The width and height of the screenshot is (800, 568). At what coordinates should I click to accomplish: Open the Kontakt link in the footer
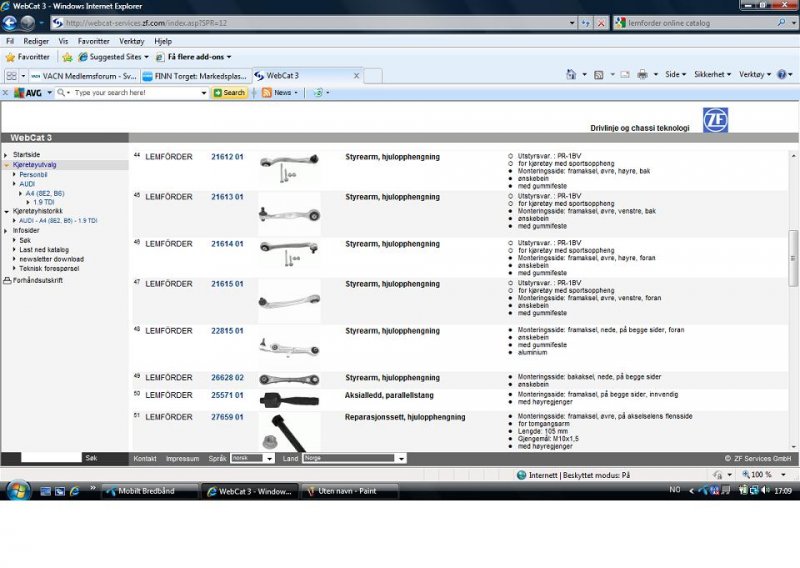(x=145, y=458)
